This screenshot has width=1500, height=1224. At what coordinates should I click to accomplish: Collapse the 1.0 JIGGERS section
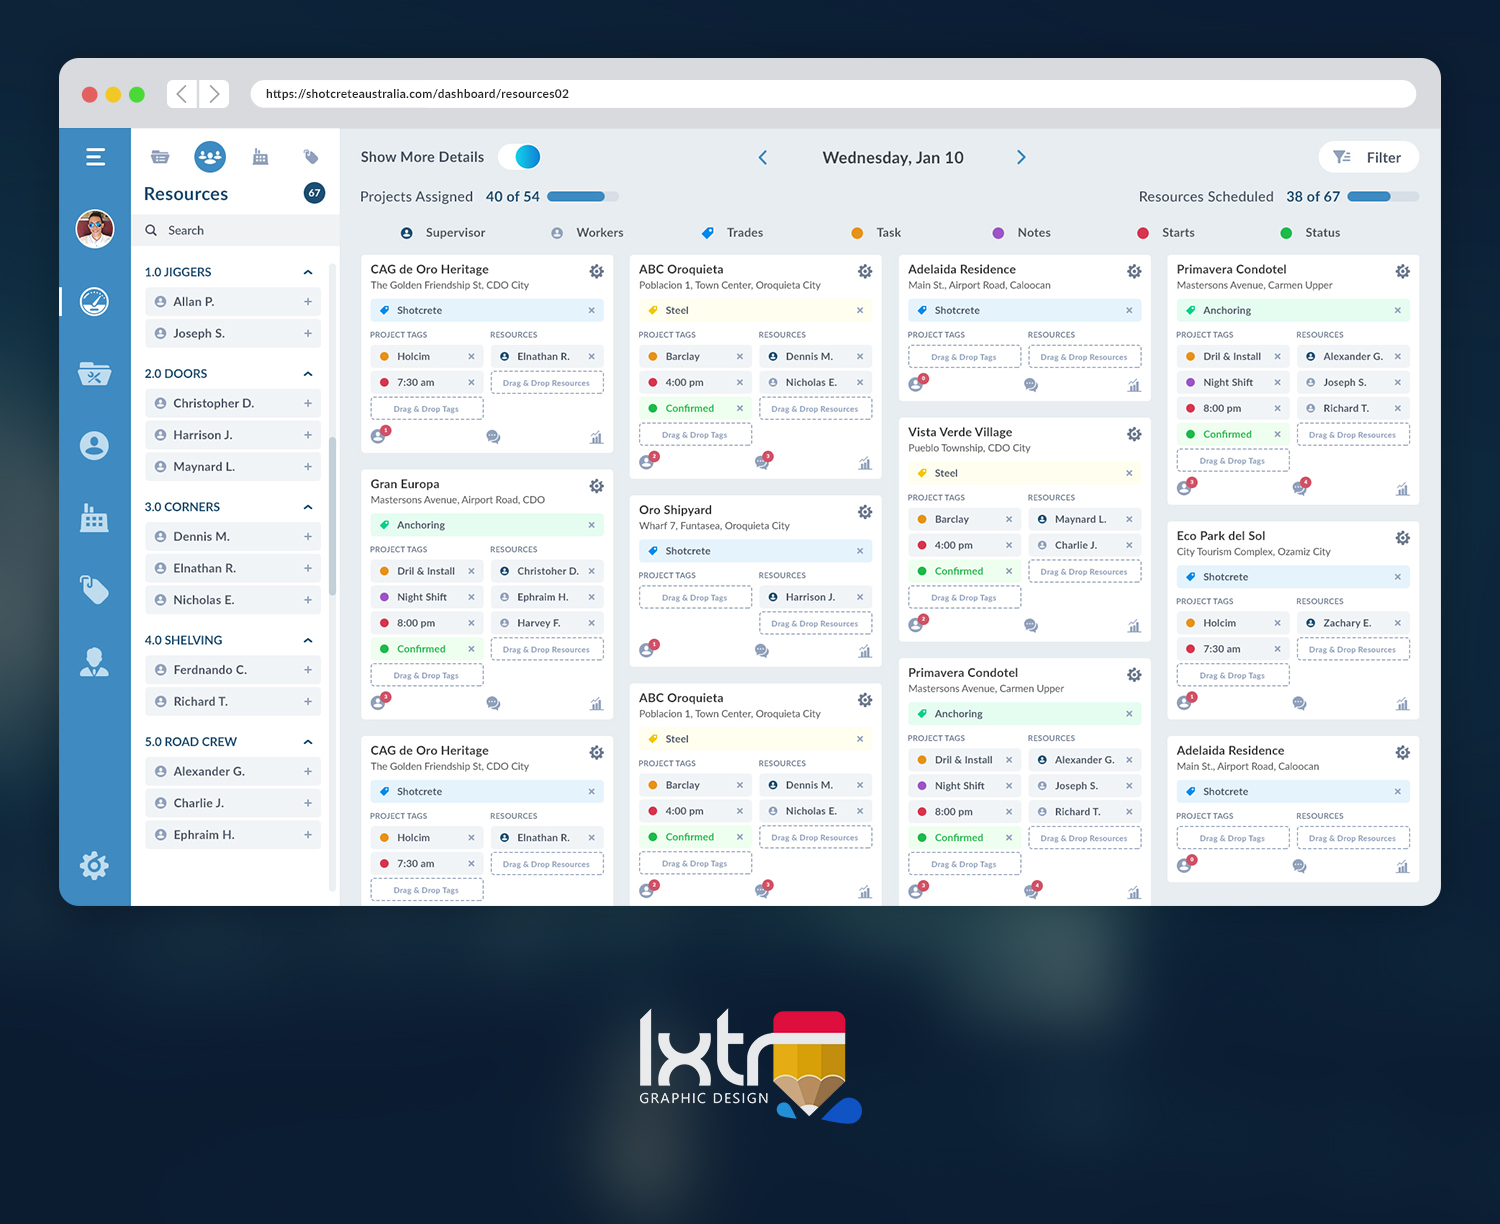click(x=308, y=271)
